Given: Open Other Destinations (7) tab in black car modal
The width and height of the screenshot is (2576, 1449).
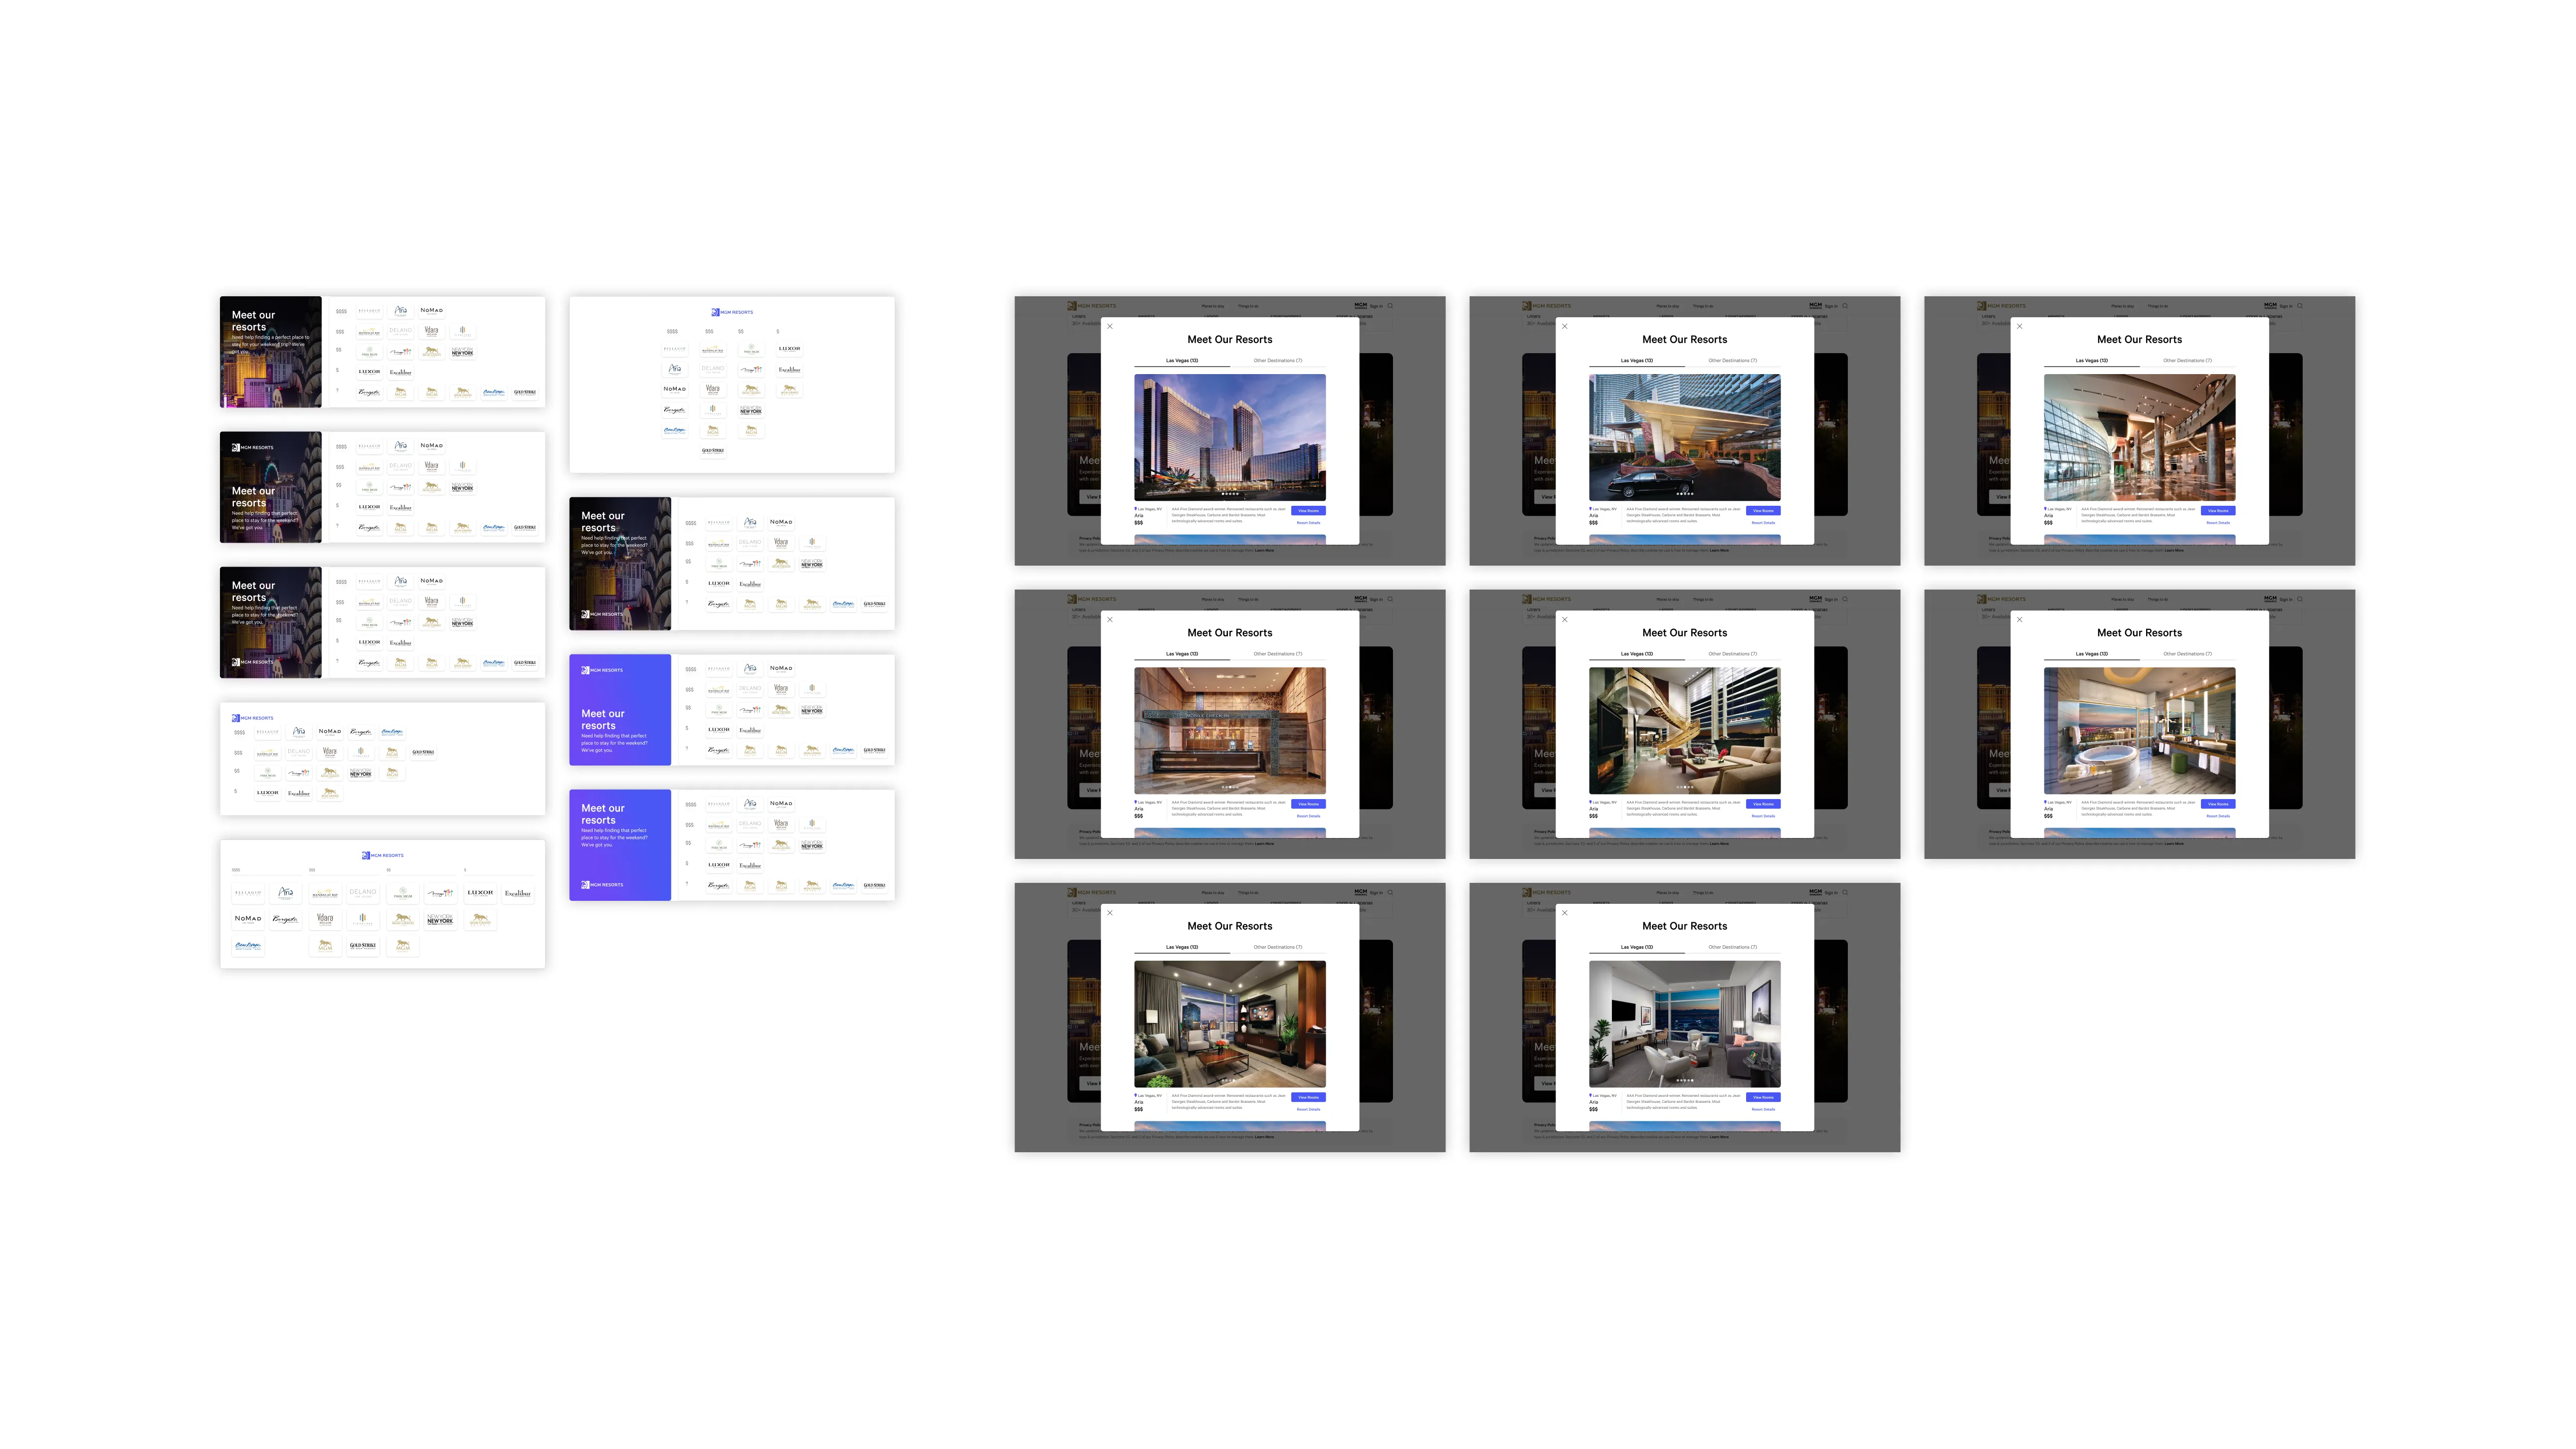Looking at the screenshot, I should (x=1733, y=360).
